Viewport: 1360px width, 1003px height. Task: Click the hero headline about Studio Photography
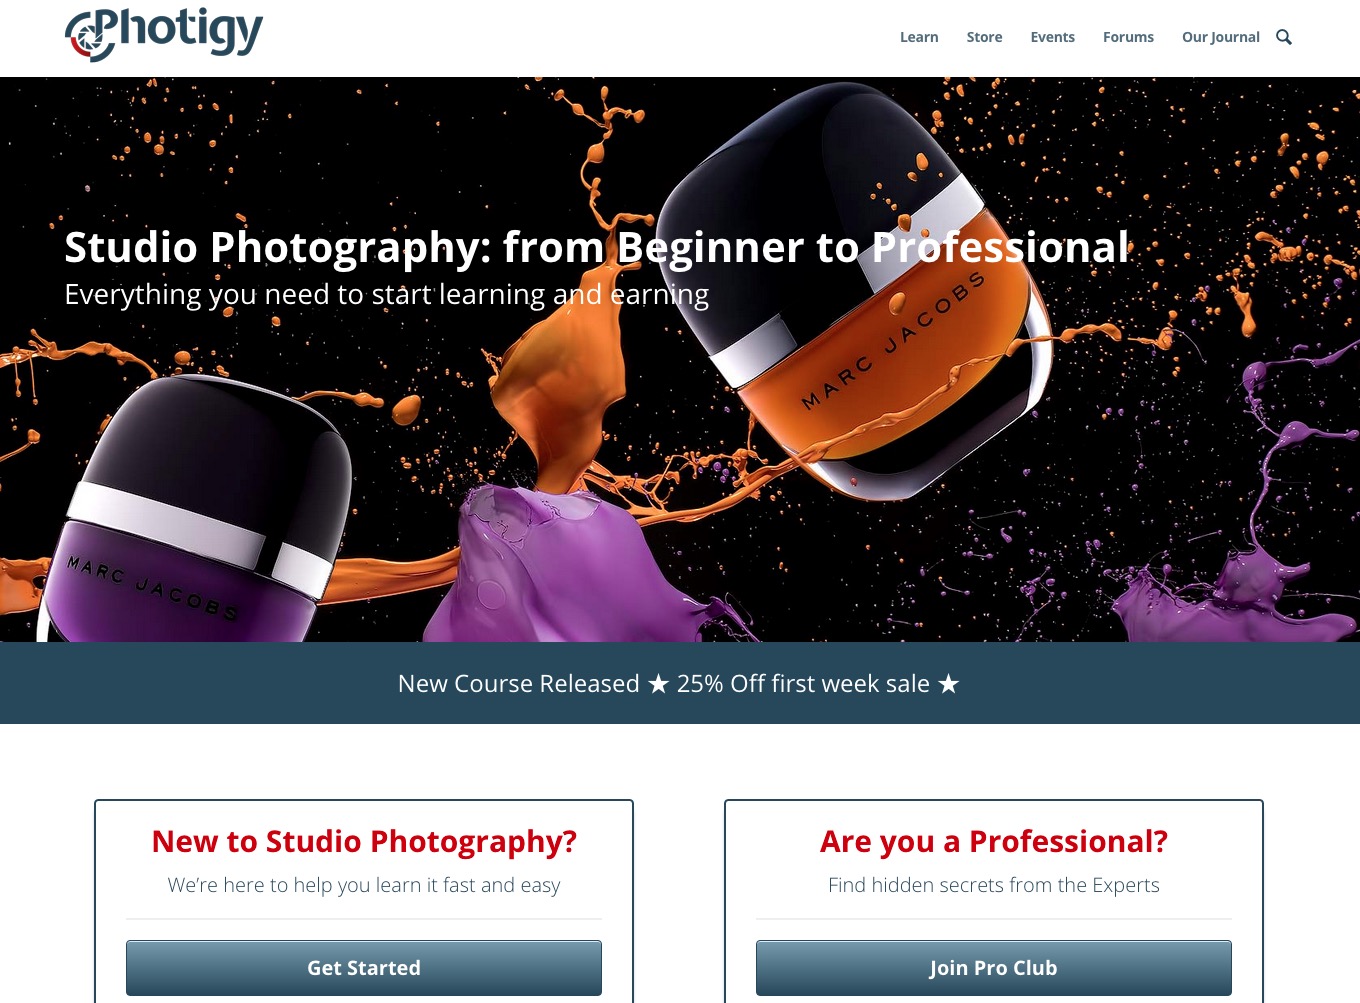(x=597, y=248)
